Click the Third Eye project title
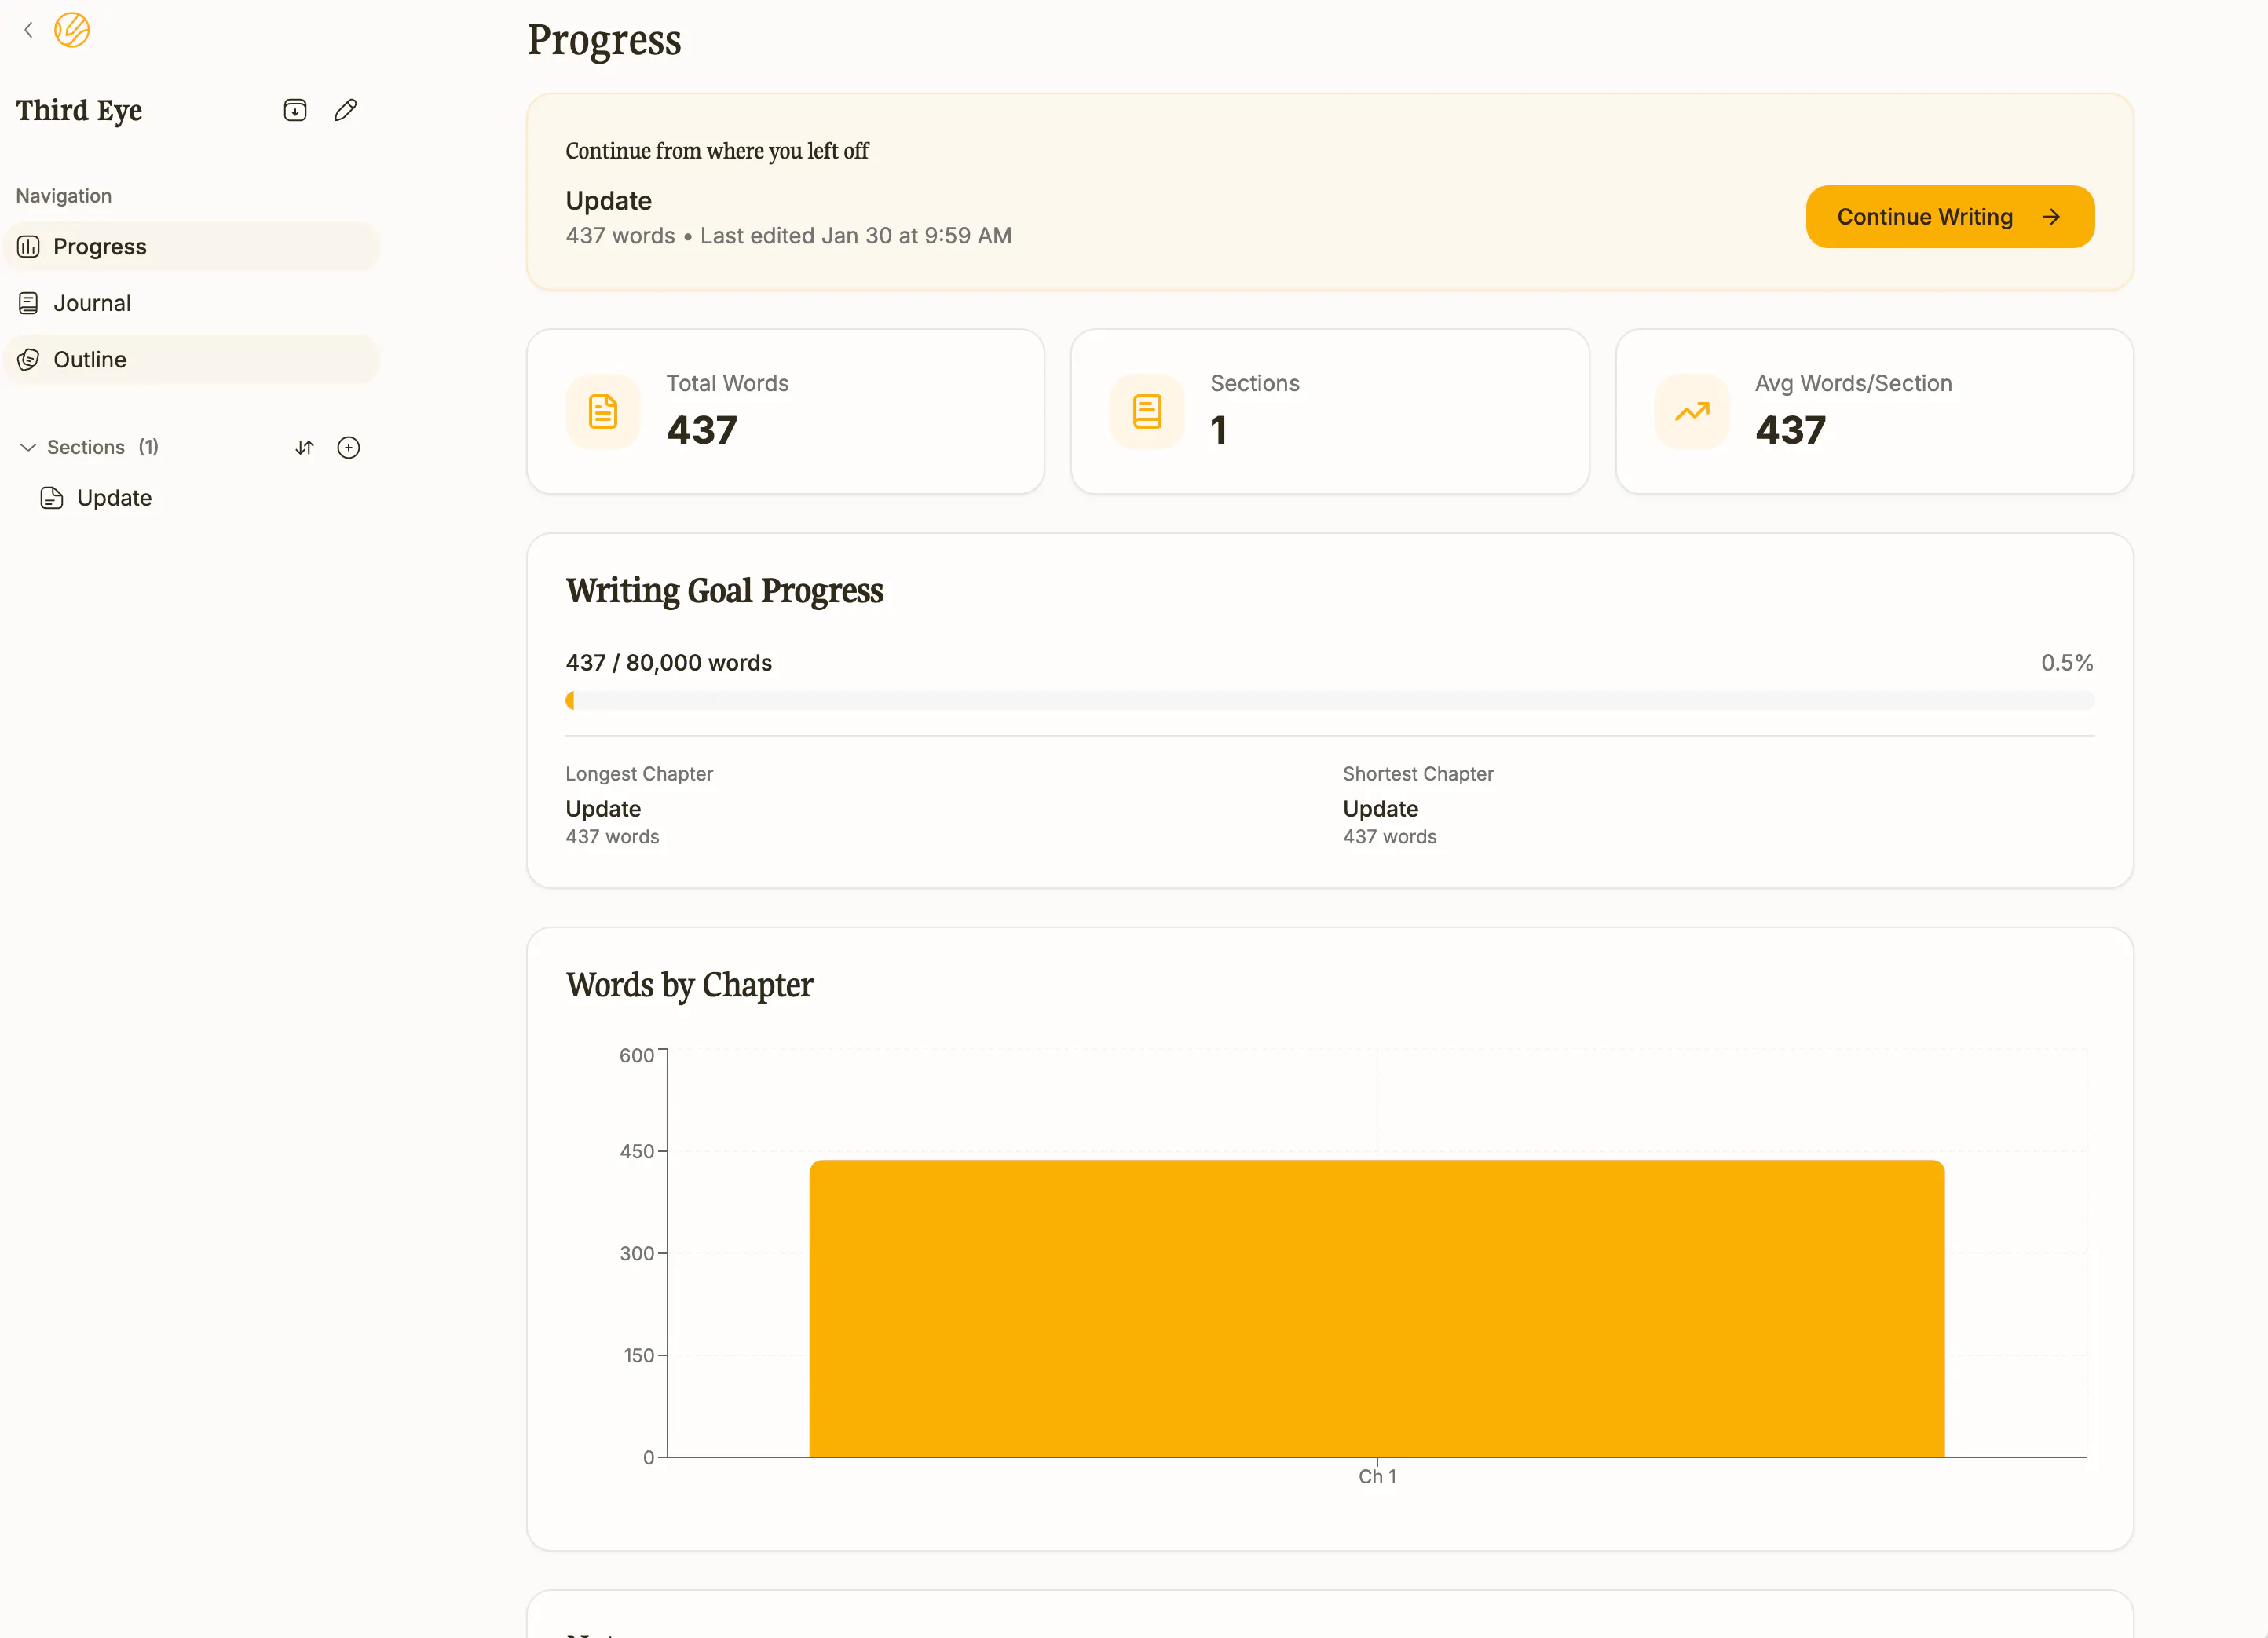The image size is (2268, 1638). point(79,110)
